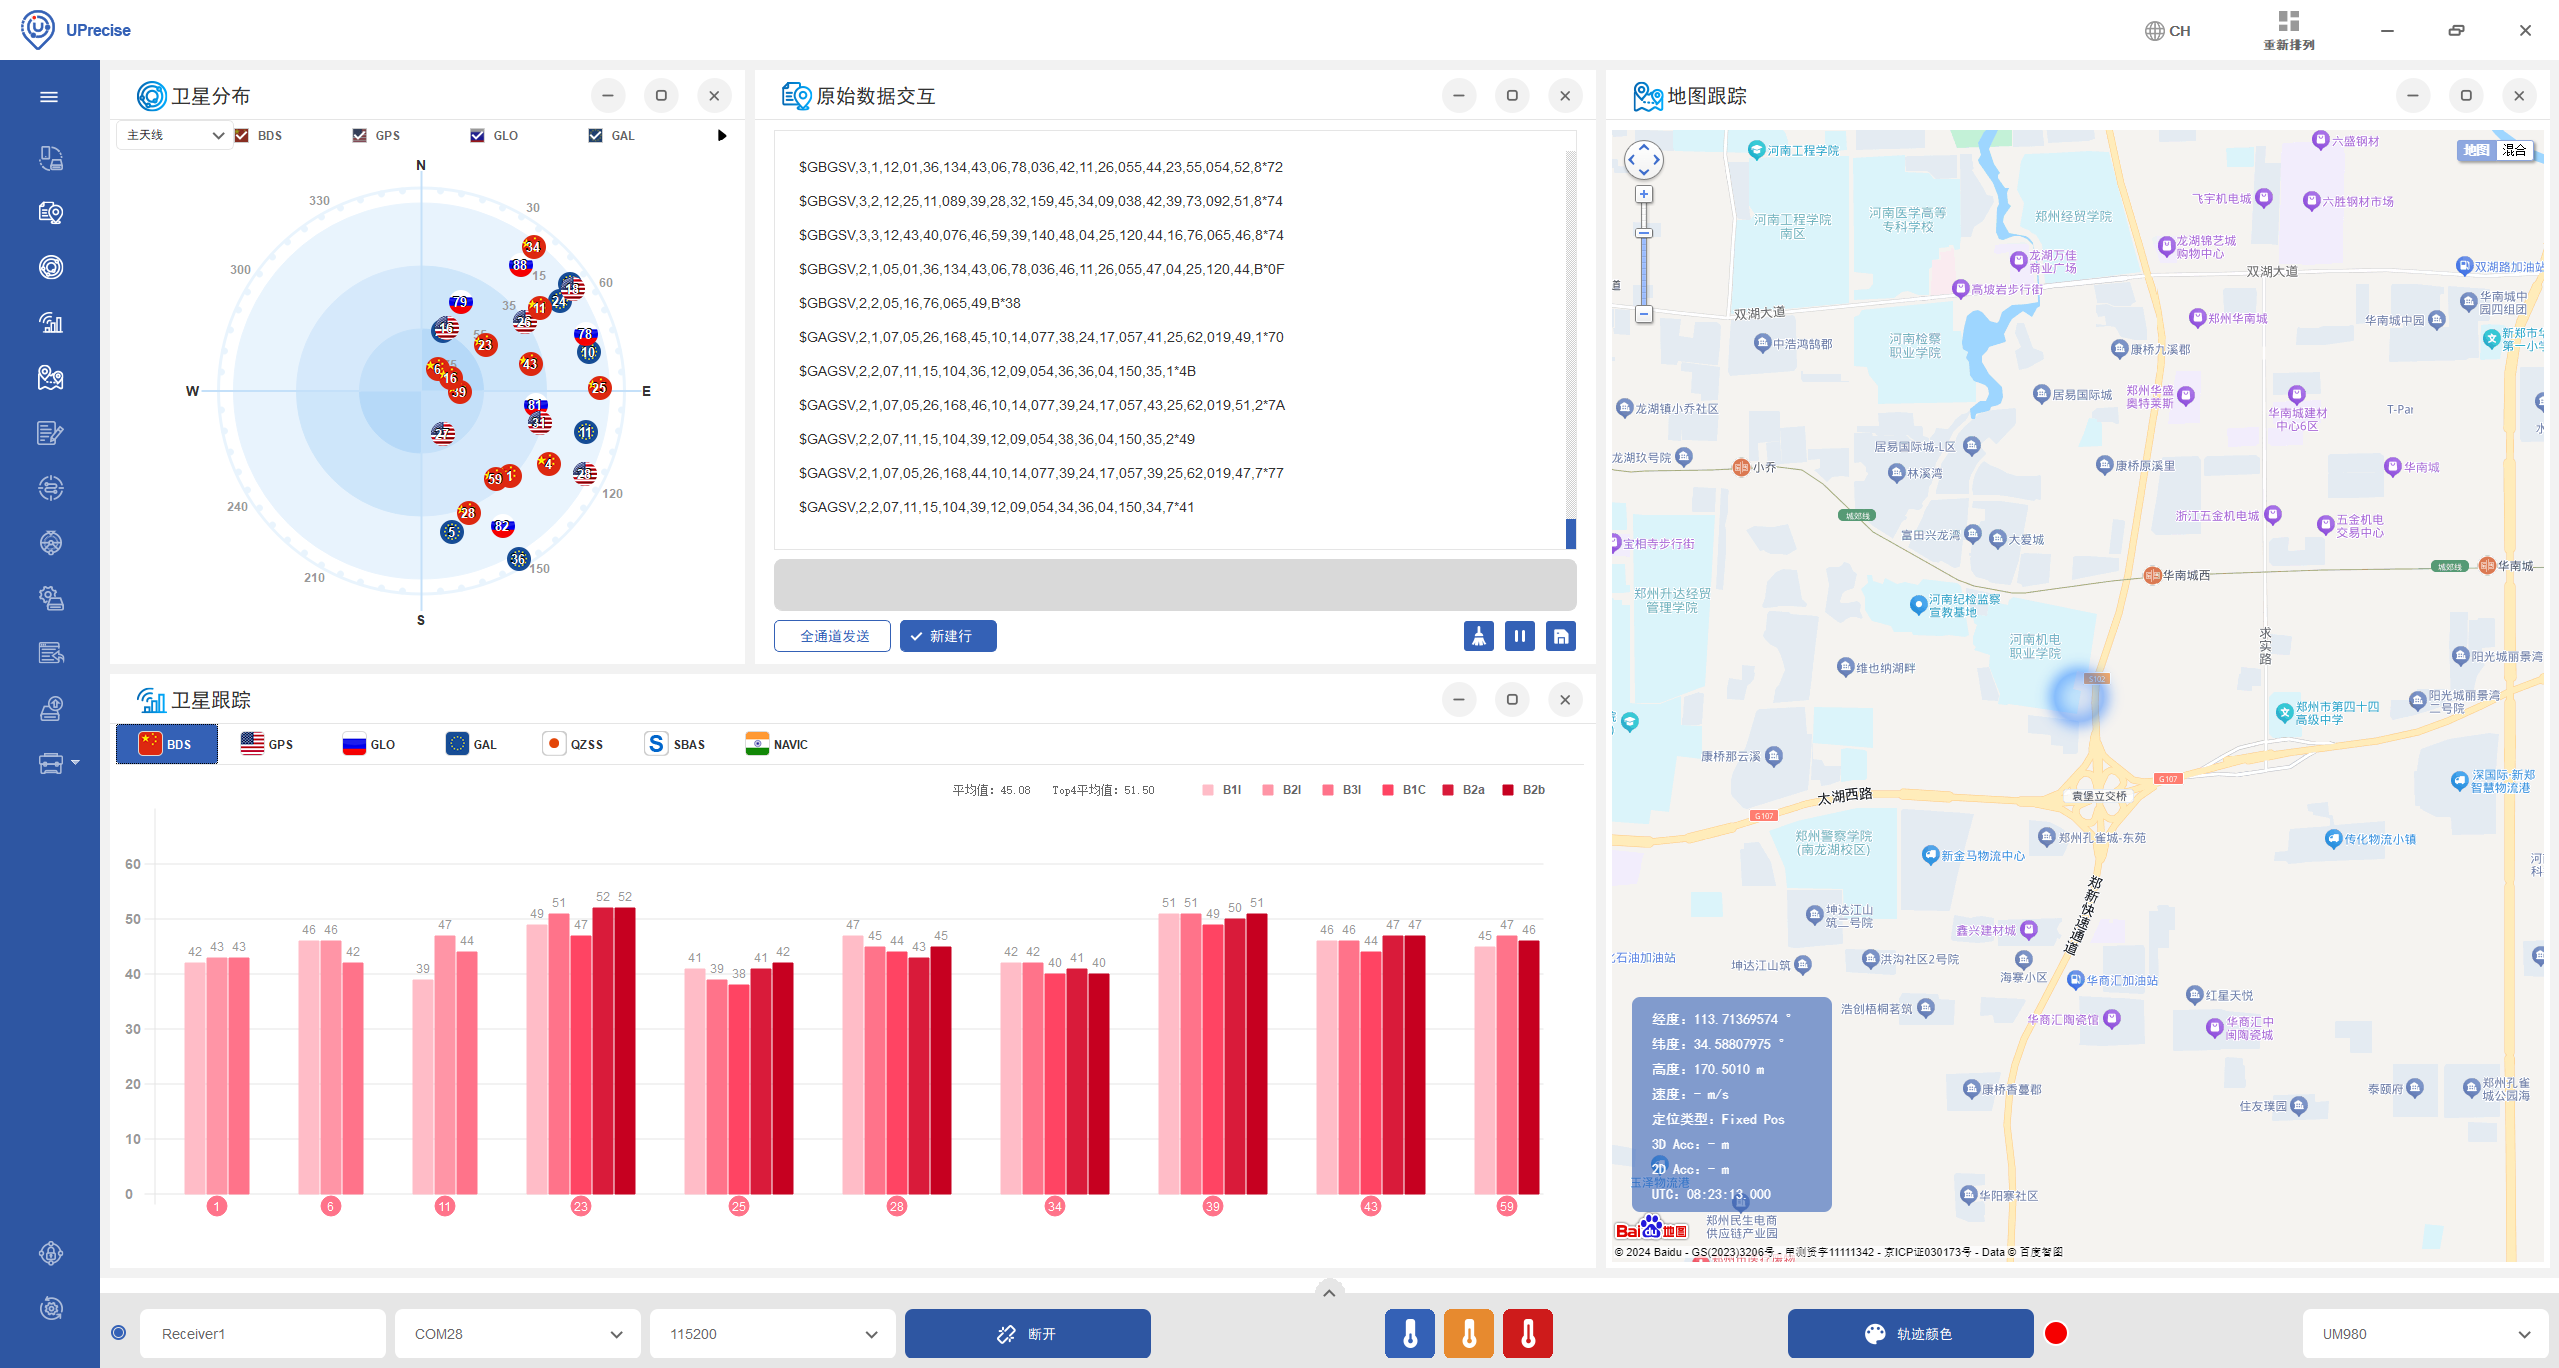The image size is (2559, 1368).
Task: Show more constellation filters with right arrow
Action: [722, 135]
